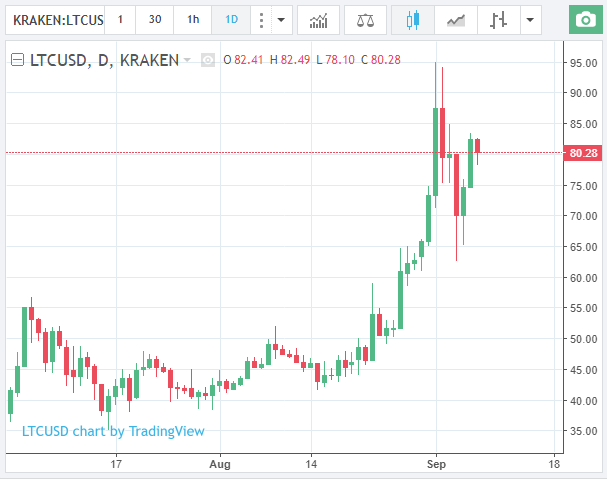This screenshot has height=479, width=607.
Task: Click the Sep date axis label
Action: [436, 464]
